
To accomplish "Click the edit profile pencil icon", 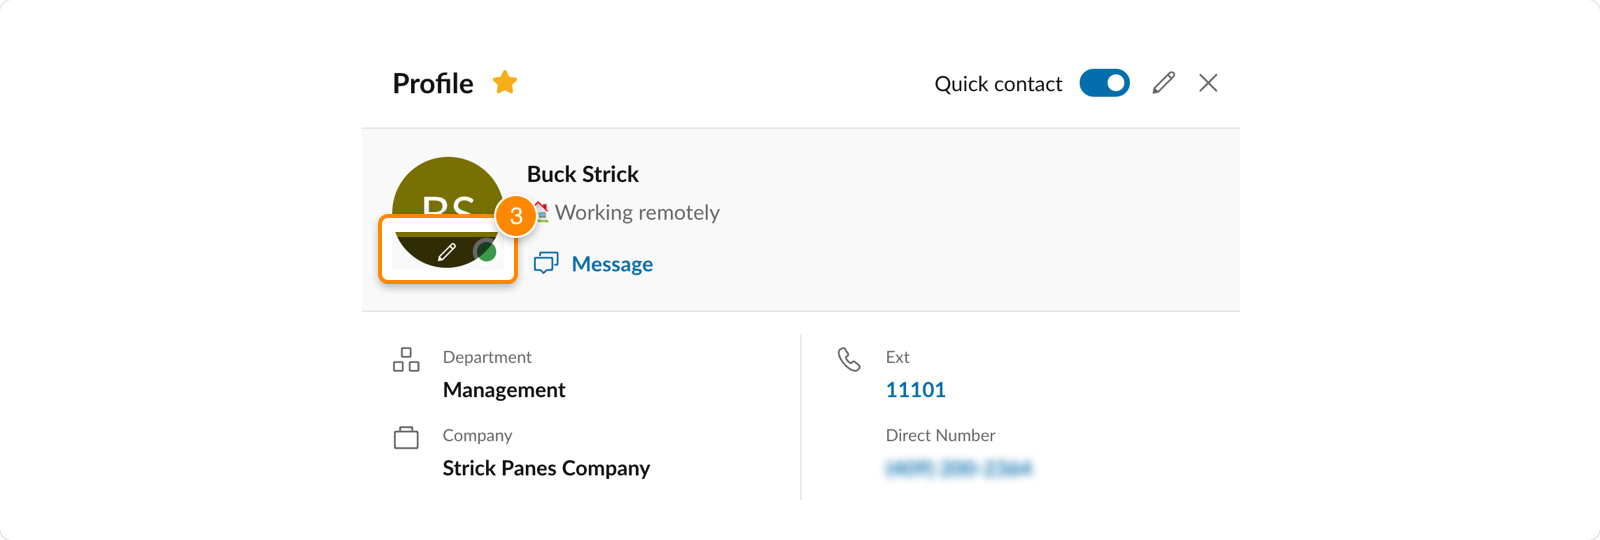I will tap(1163, 83).
